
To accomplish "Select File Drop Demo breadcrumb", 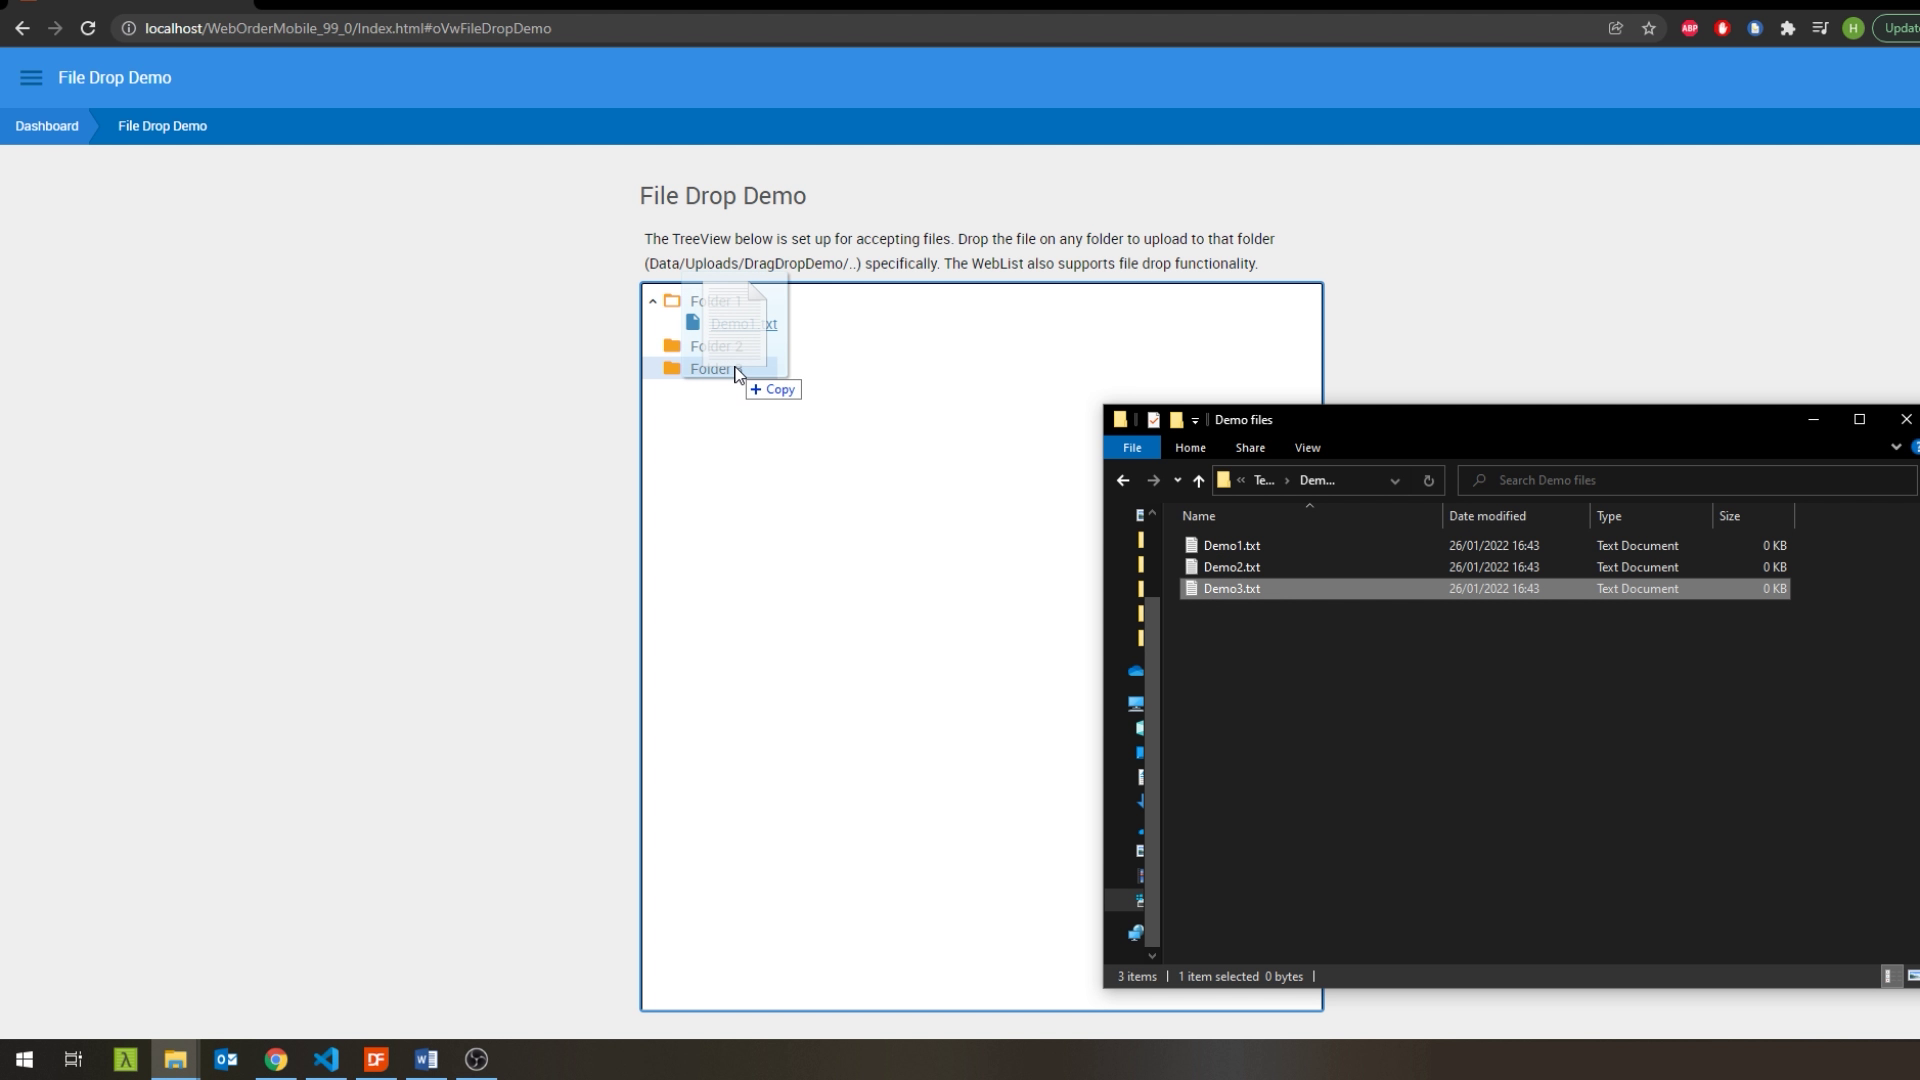I will (x=162, y=126).
